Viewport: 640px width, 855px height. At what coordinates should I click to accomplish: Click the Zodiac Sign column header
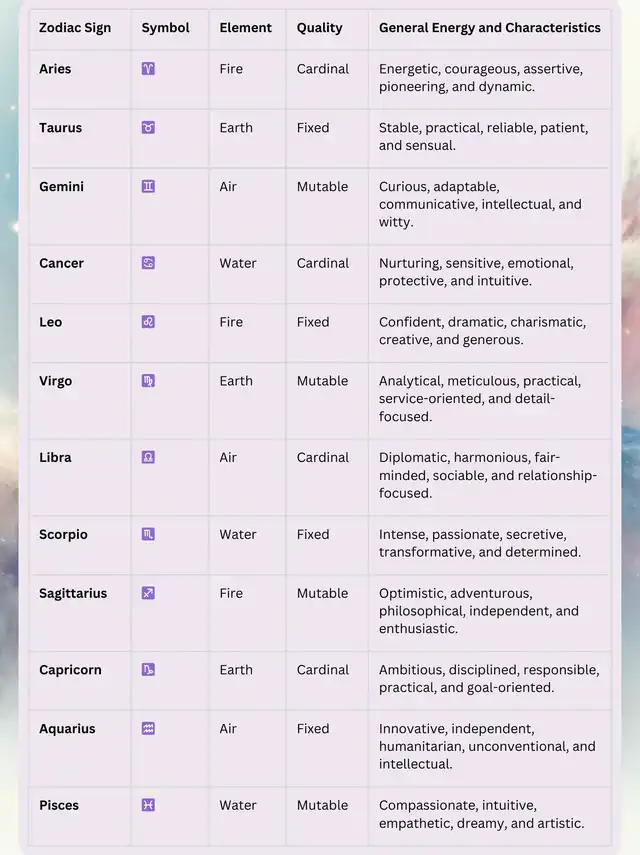point(75,28)
